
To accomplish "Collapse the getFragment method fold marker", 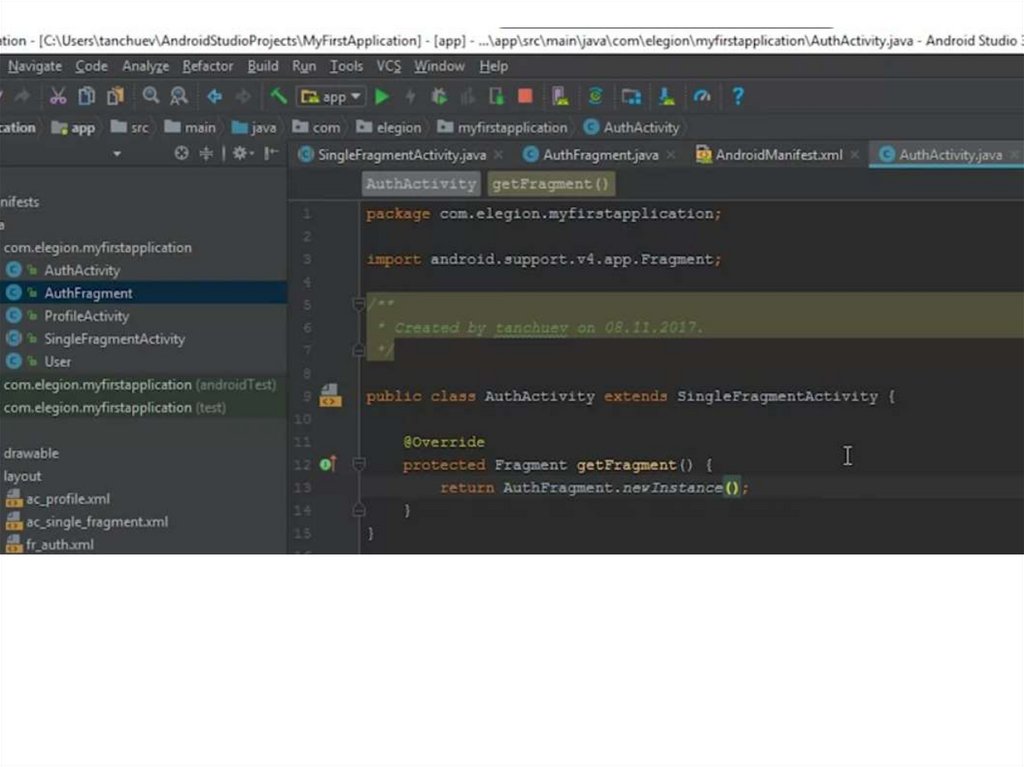I will (359, 465).
